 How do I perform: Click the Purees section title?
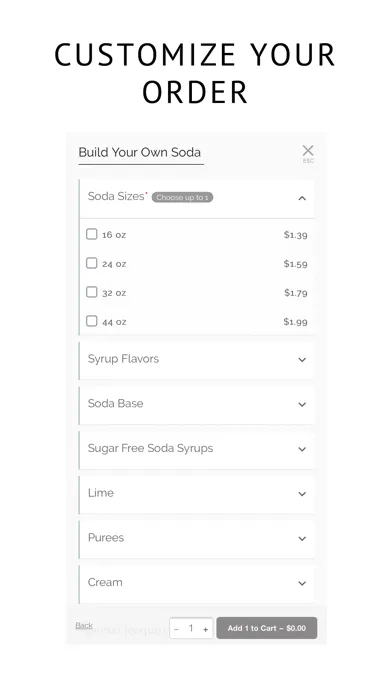coord(106,538)
